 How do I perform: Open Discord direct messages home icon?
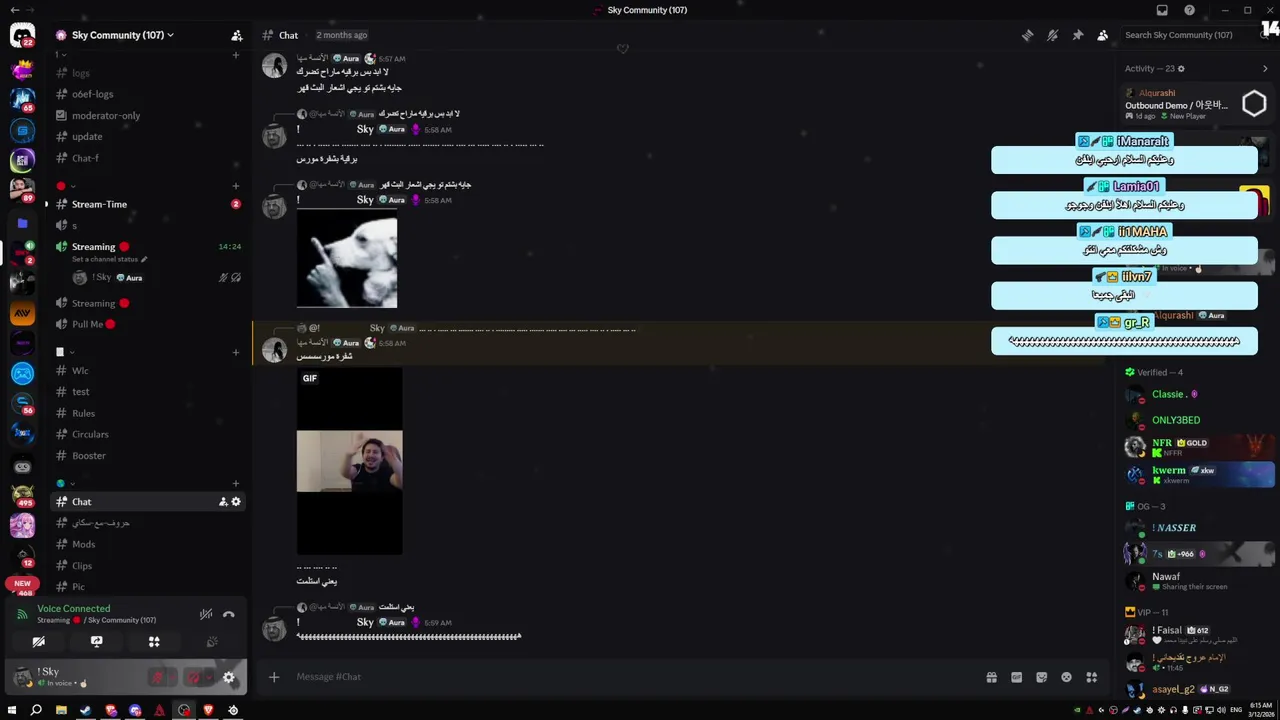pyautogui.click(x=22, y=35)
